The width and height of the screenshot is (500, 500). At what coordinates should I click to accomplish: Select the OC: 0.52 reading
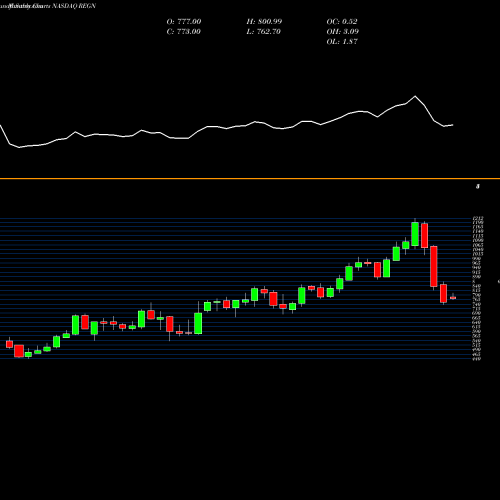[x=342, y=21]
